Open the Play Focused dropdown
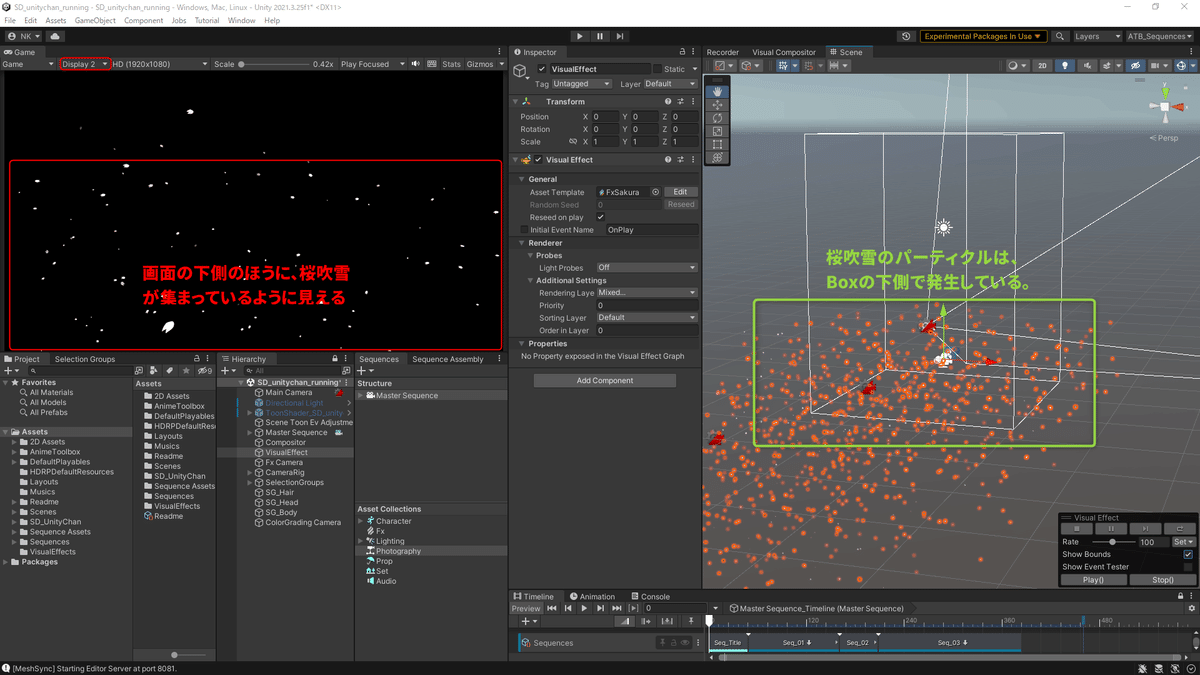Image resolution: width=1200 pixels, height=675 pixels. point(371,64)
